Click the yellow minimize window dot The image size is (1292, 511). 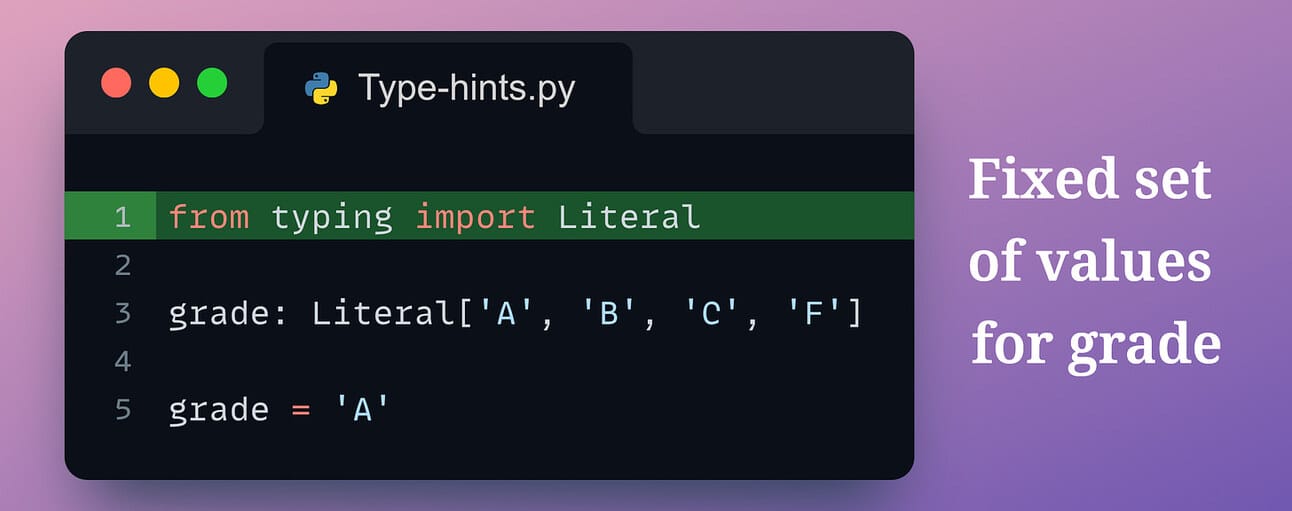coord(164,83)
